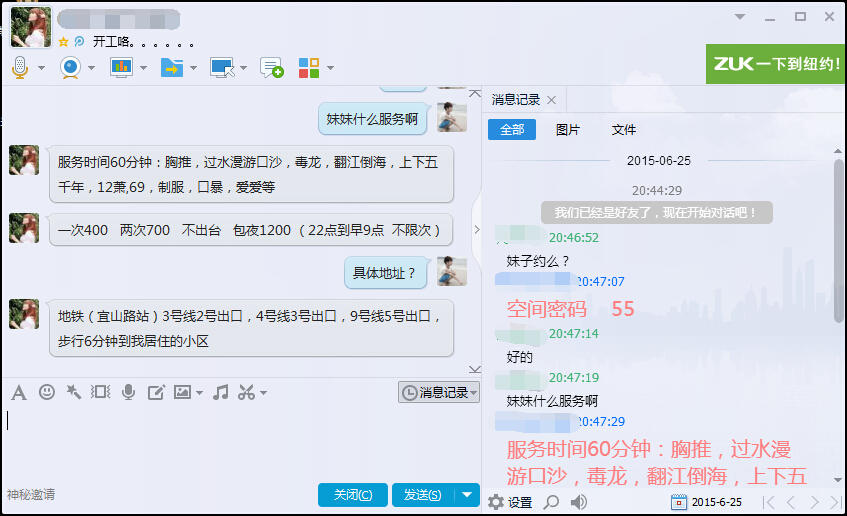
Task: Open the title bar menu triangle
Action: (740, 17)
